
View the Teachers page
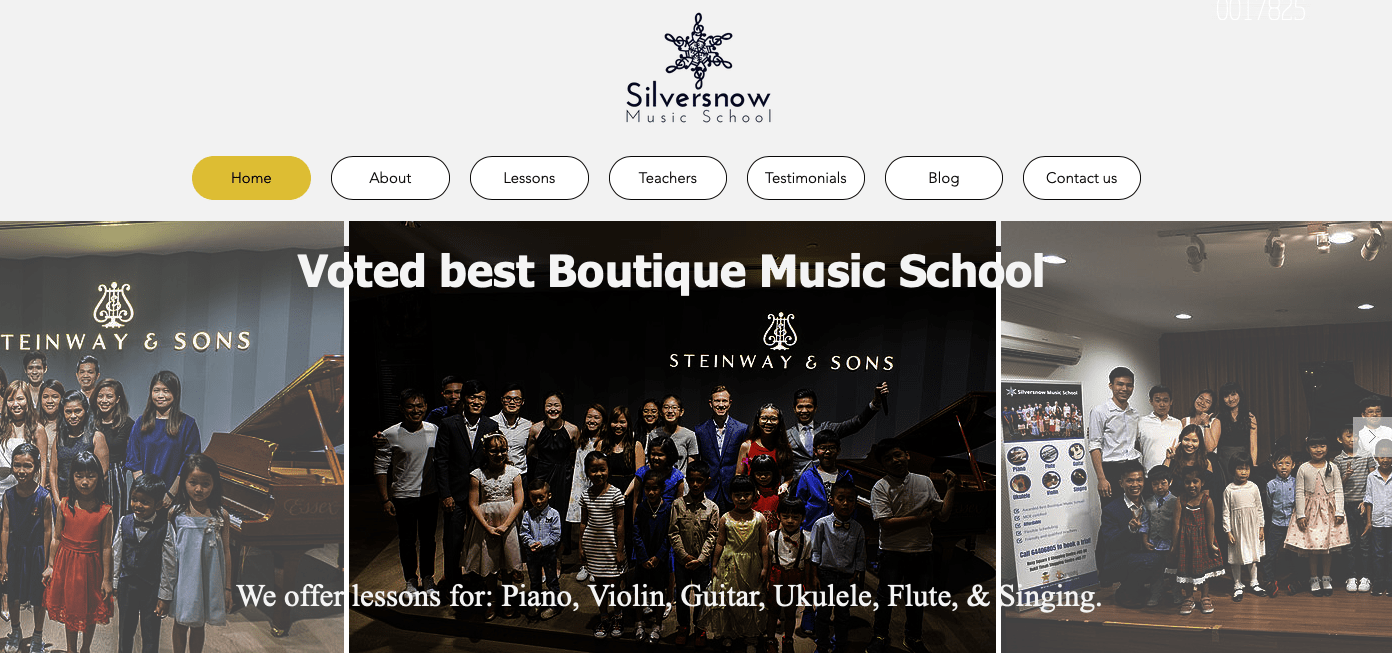pos(668,178)
